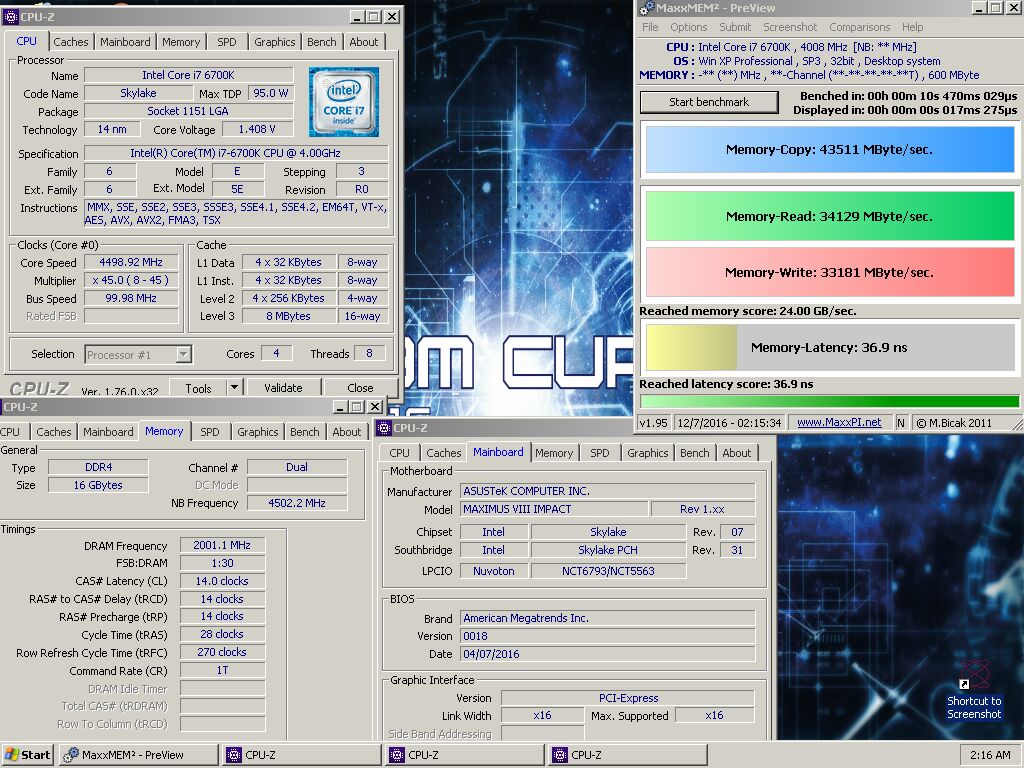This screenshot has height=768, width=1024.
Task: Open the www.MaxxPI.net link
Action: click(x=839, y=423)
